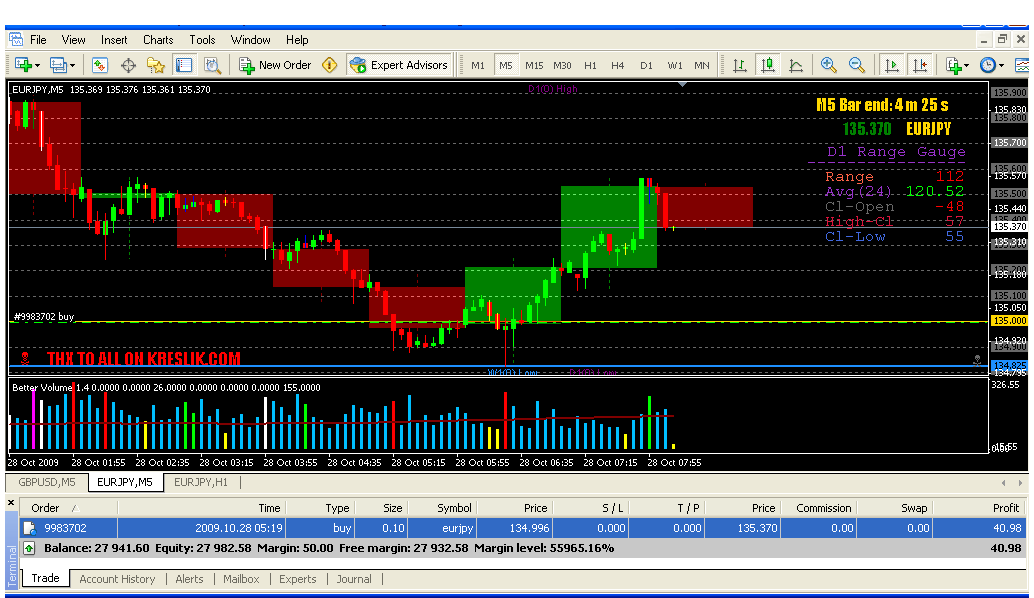Open the Journal terminal tab
The width and height of the screenshot is (1034, 598).
click(x=354, y=579)
